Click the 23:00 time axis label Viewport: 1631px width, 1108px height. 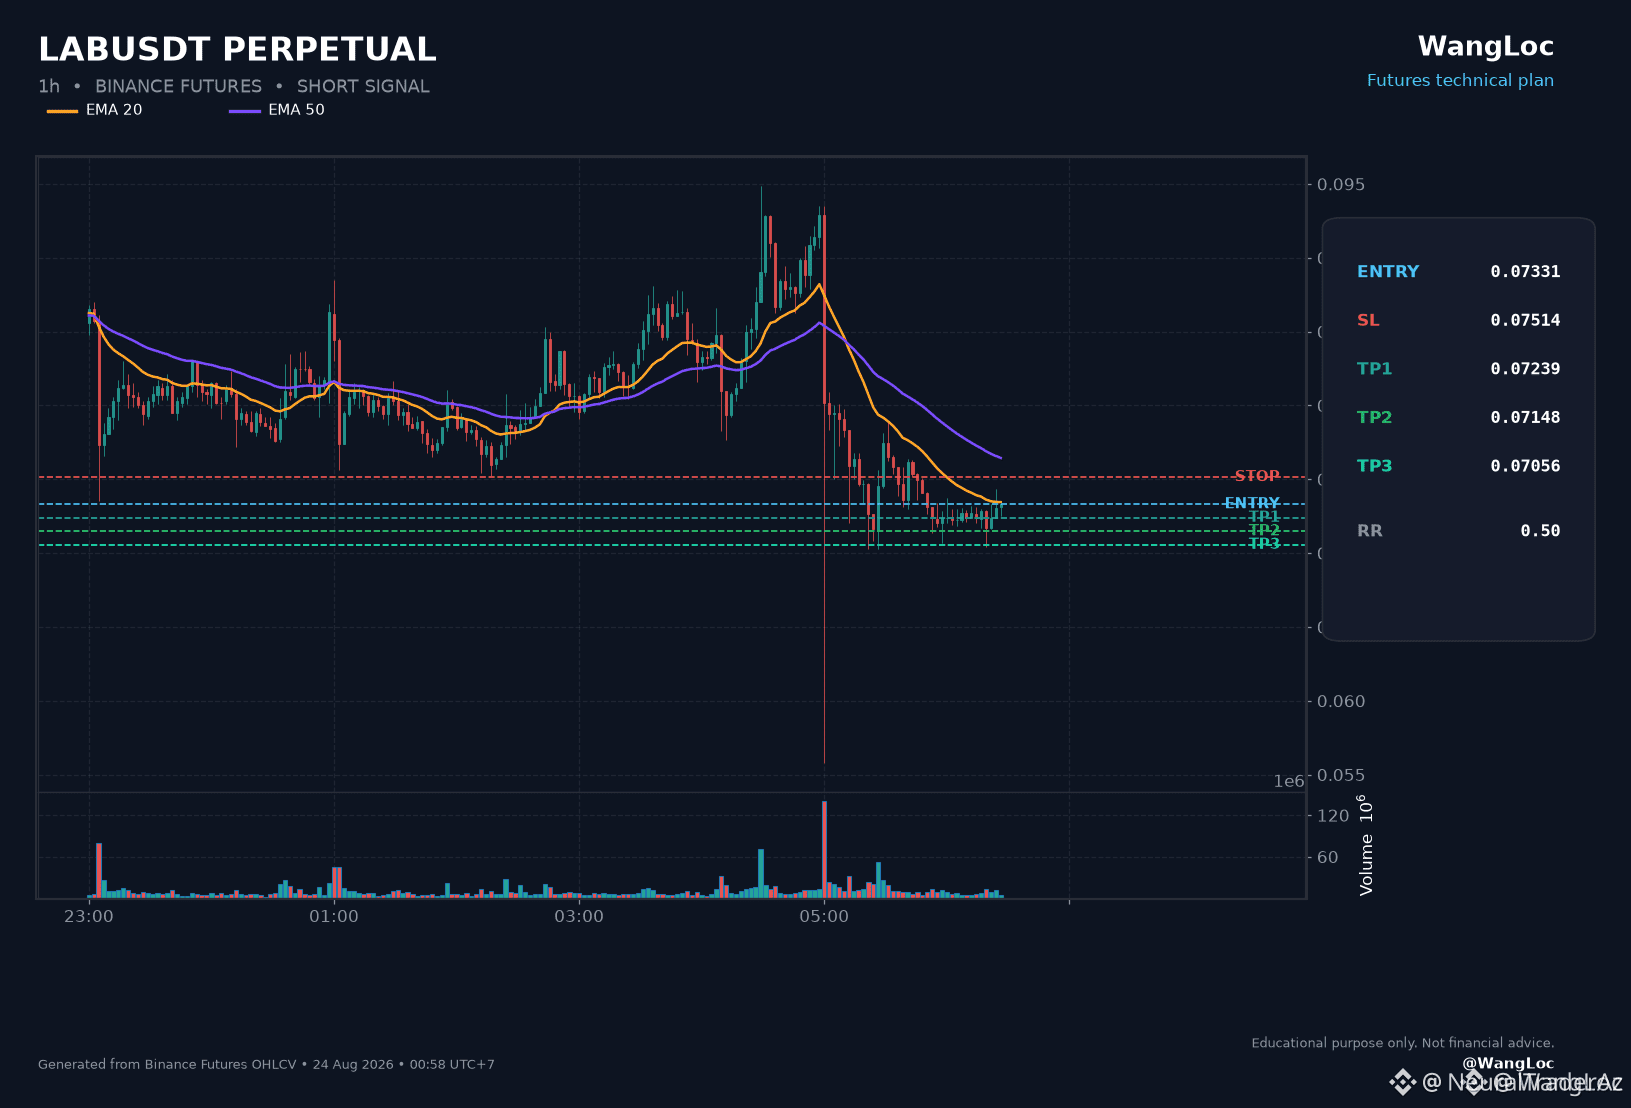tap(88, 916)
